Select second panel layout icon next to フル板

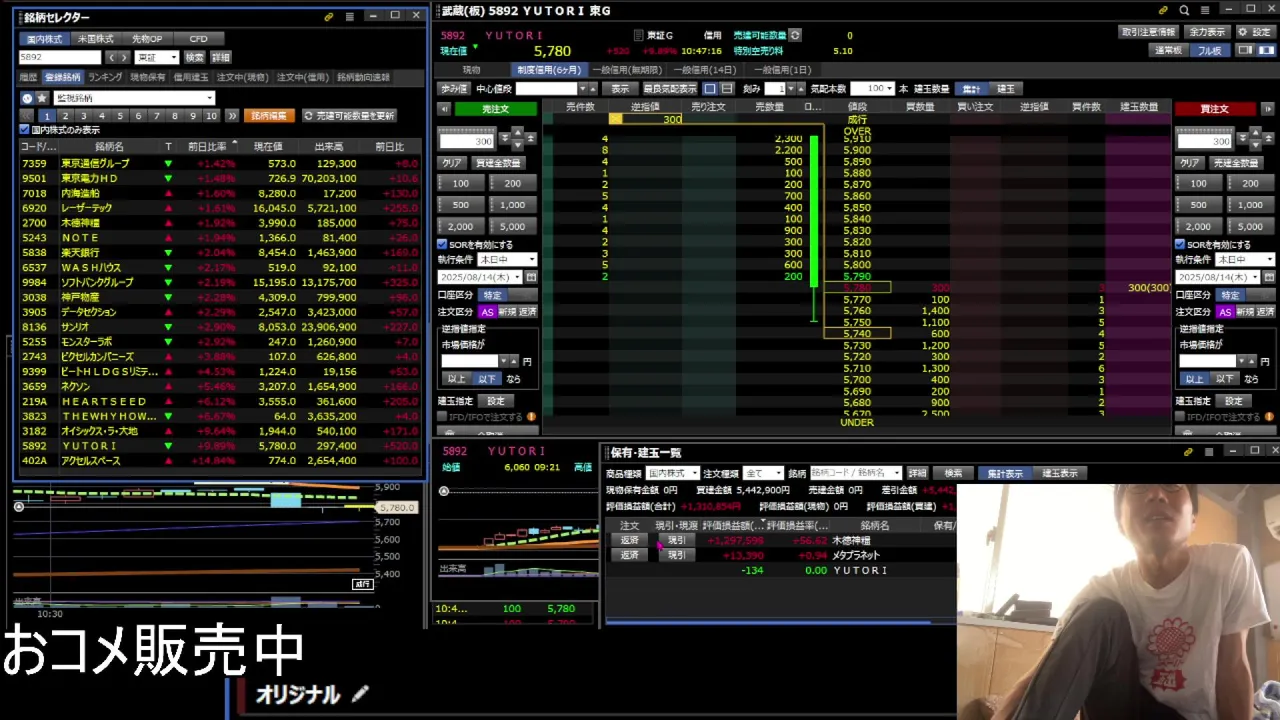click(x=1265, y=50)
